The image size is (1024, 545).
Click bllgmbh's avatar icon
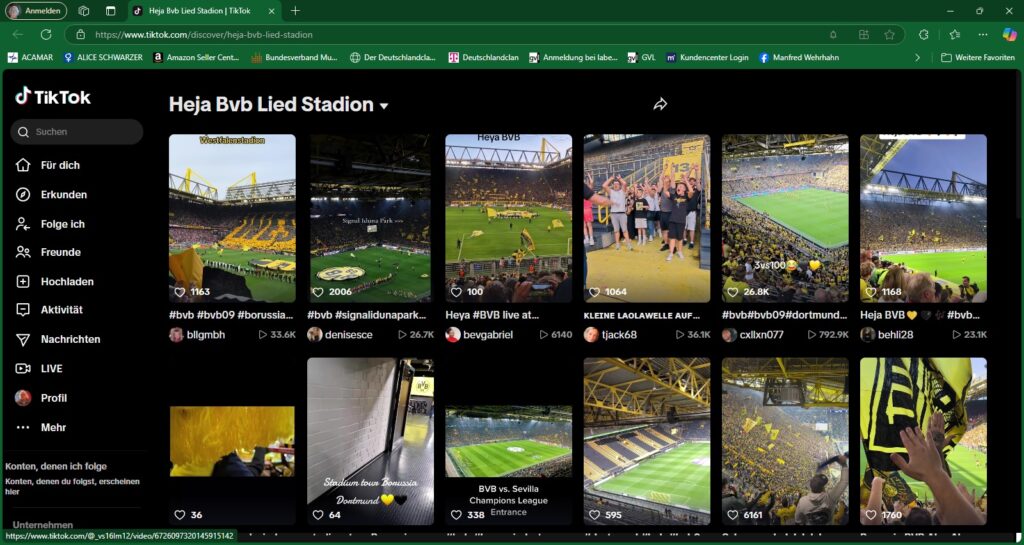click(176, 335)
